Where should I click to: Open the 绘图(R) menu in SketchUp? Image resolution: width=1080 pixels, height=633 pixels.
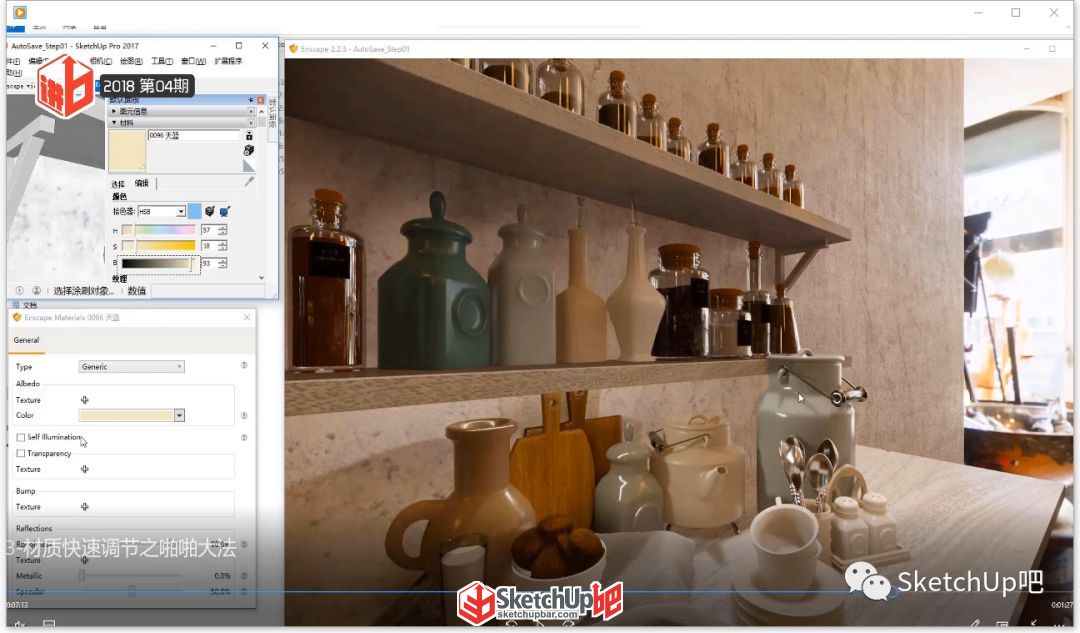tap(131, 61)
